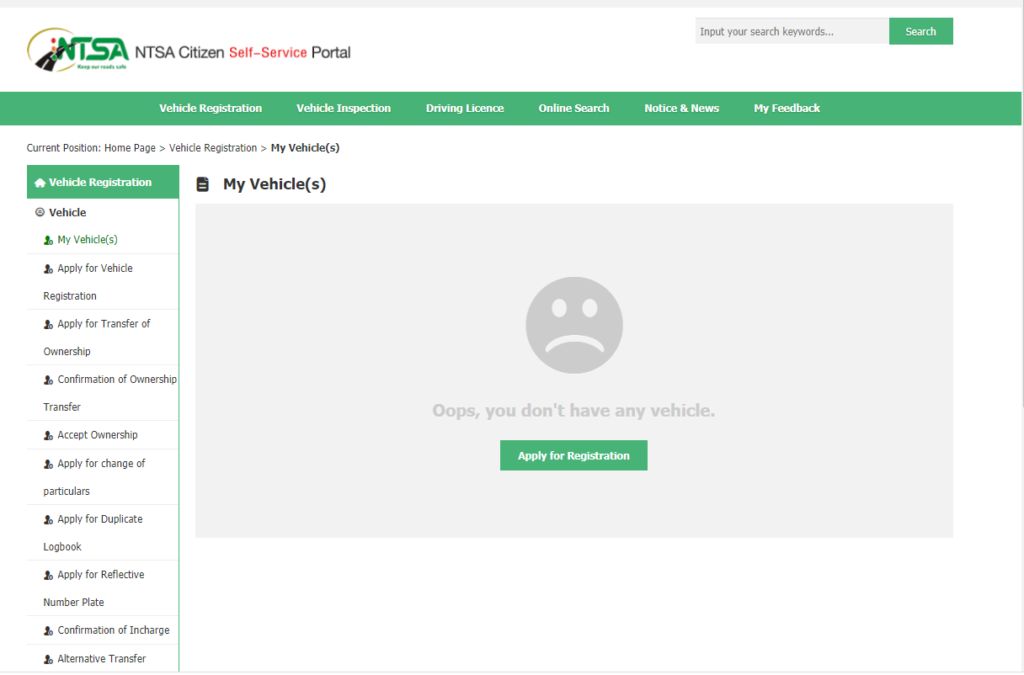Open My Feedback page
This screenshot has height=675, width=1024.
(x=786, y=108)
